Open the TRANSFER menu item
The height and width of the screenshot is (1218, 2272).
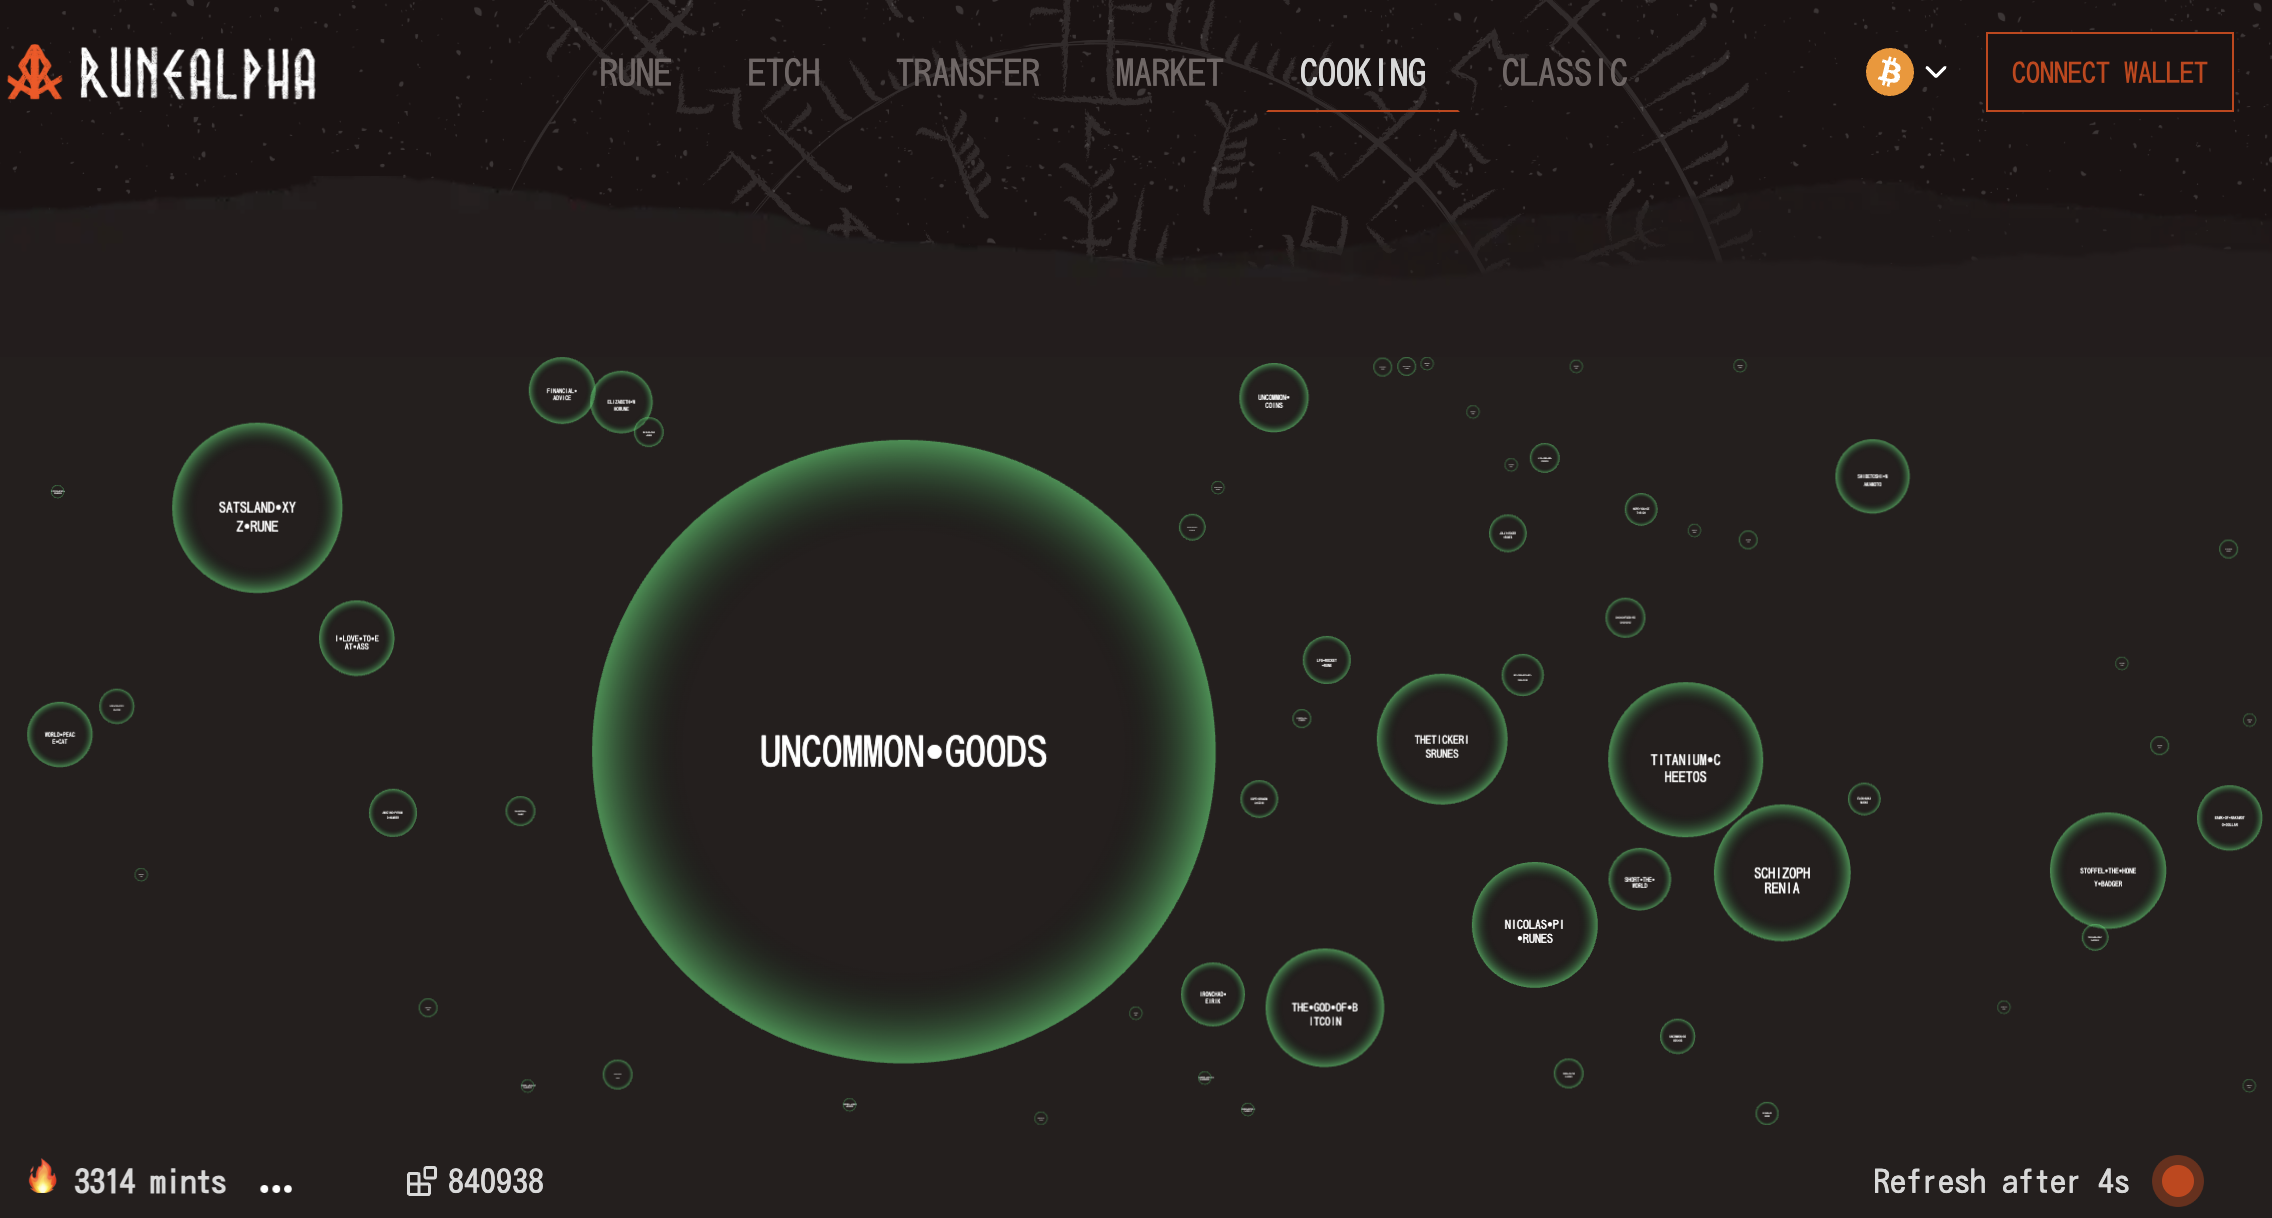967,73
